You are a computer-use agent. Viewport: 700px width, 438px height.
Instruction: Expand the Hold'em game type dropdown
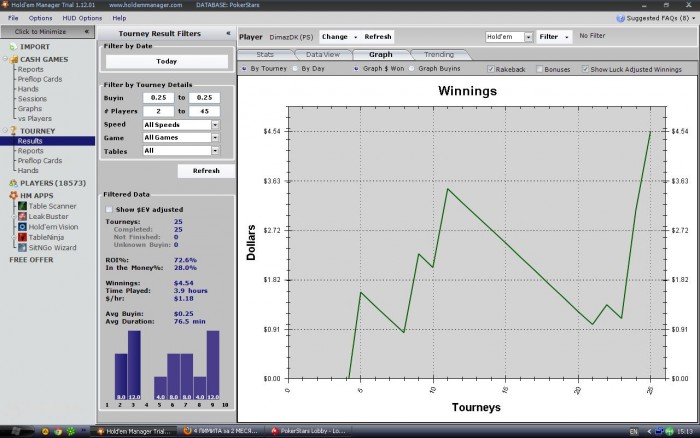tap(509, 37)
